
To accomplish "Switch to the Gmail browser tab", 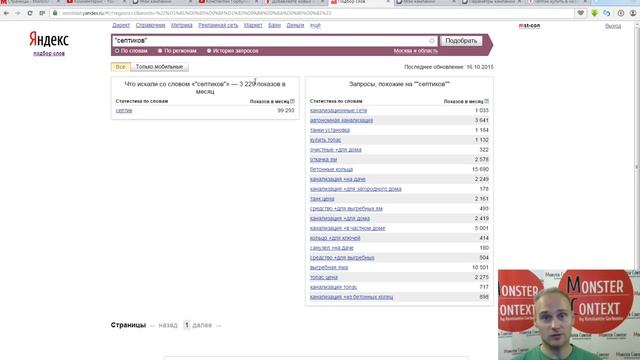I will (31, 2).
